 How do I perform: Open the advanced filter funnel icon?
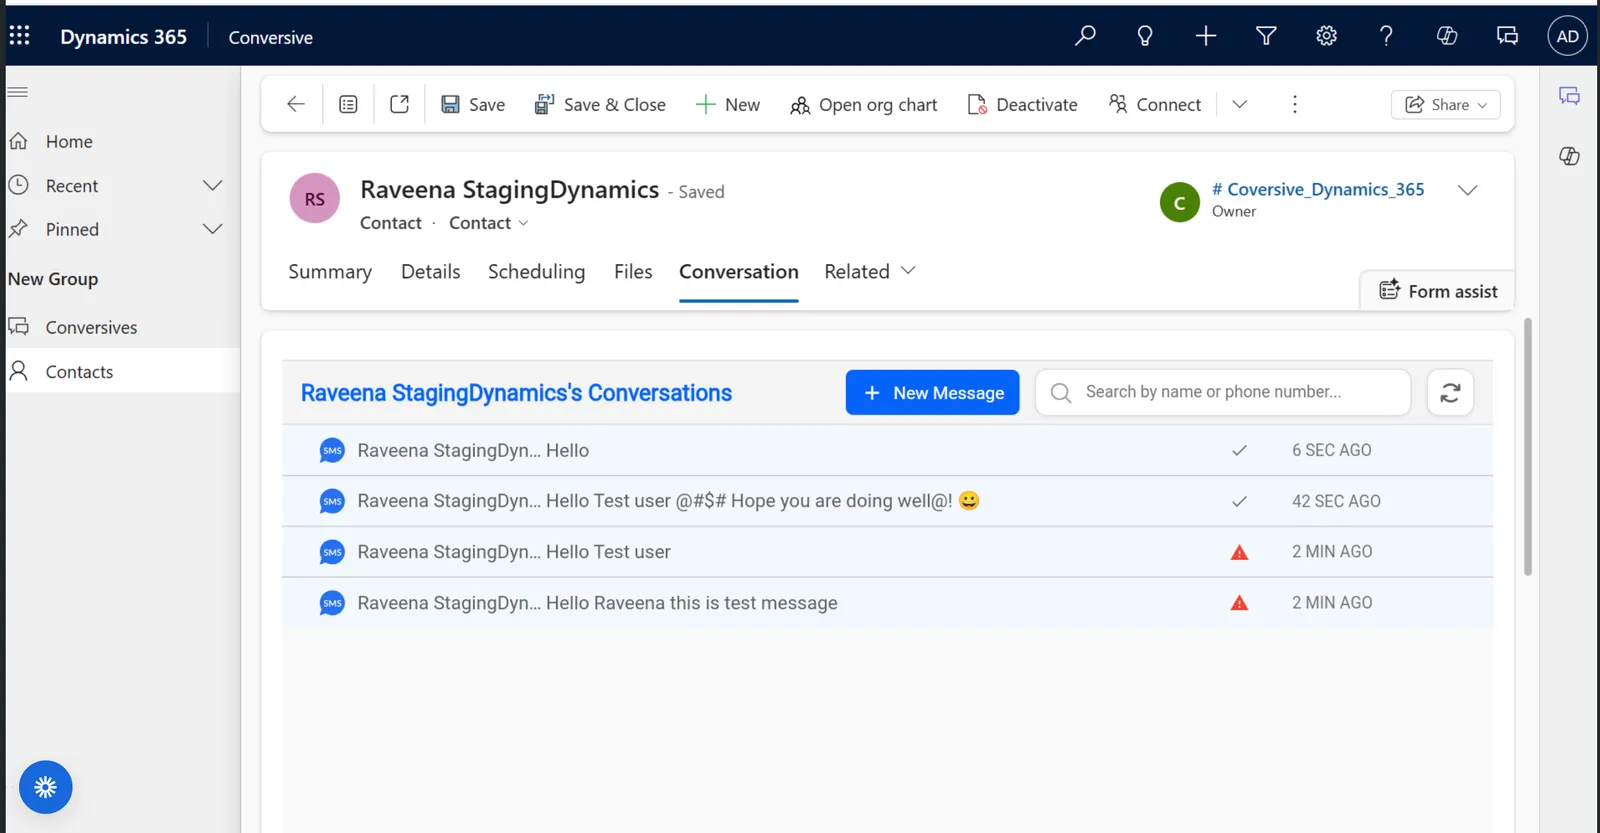(x=1266, y=36)
